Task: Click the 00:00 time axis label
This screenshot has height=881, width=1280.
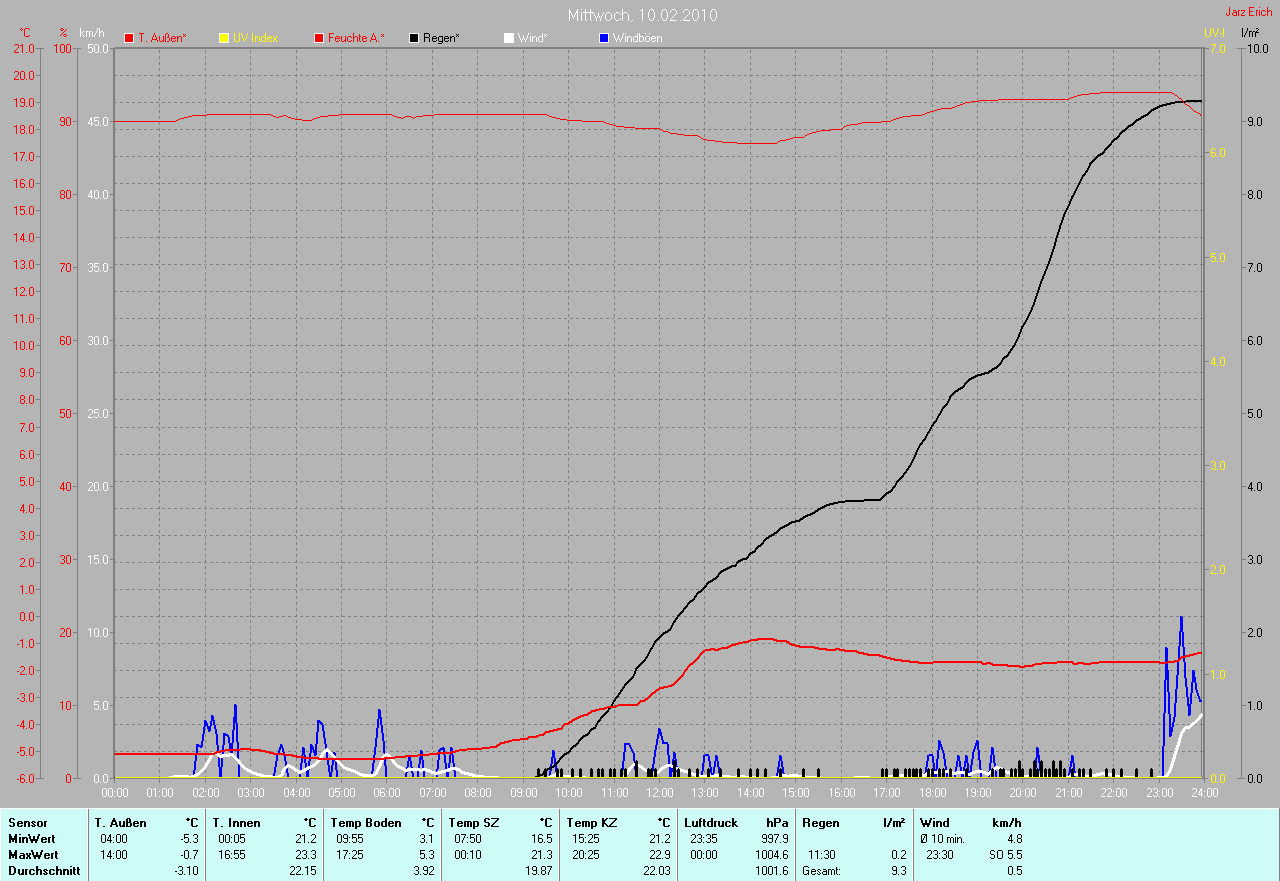Action: click(x=115, y=793)
